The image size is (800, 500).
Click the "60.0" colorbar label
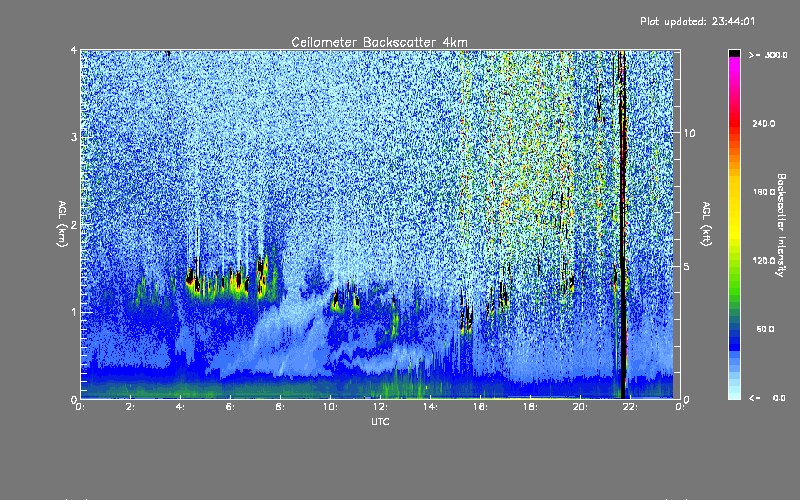tap(765, 329)
